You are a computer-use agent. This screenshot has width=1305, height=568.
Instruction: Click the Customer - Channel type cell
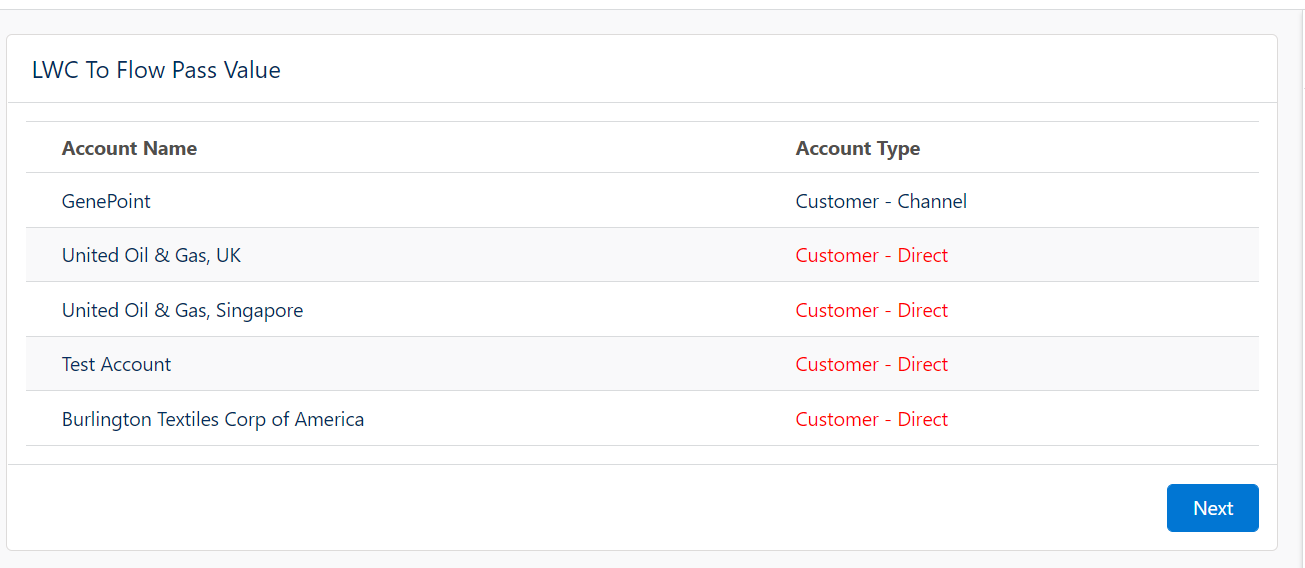click(x=881, y=201)
